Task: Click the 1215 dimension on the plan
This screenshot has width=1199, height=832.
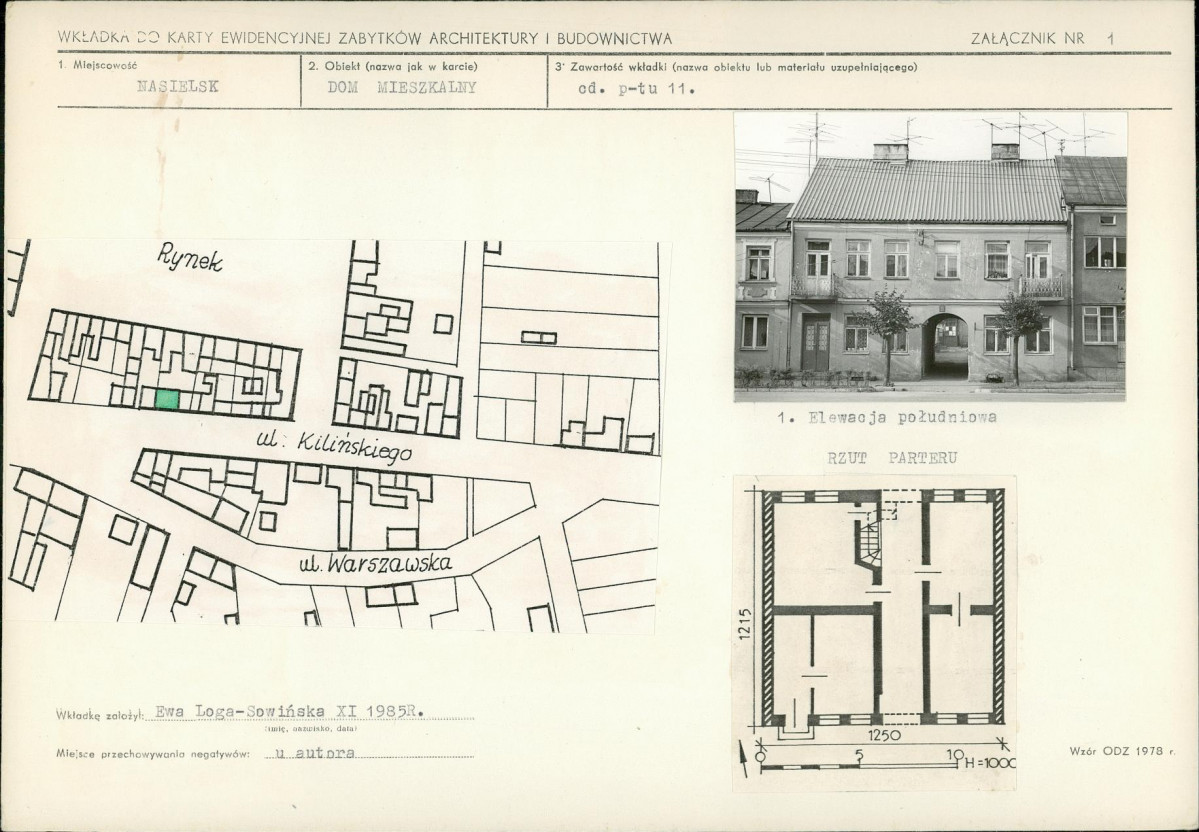Action: click(746, 624)
